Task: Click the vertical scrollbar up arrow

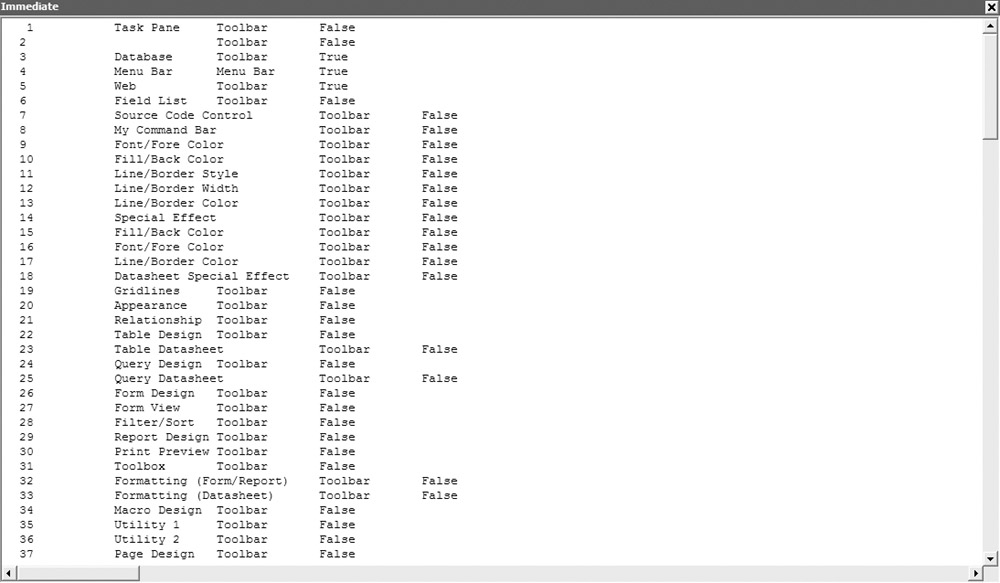Action: coord(991,26)
